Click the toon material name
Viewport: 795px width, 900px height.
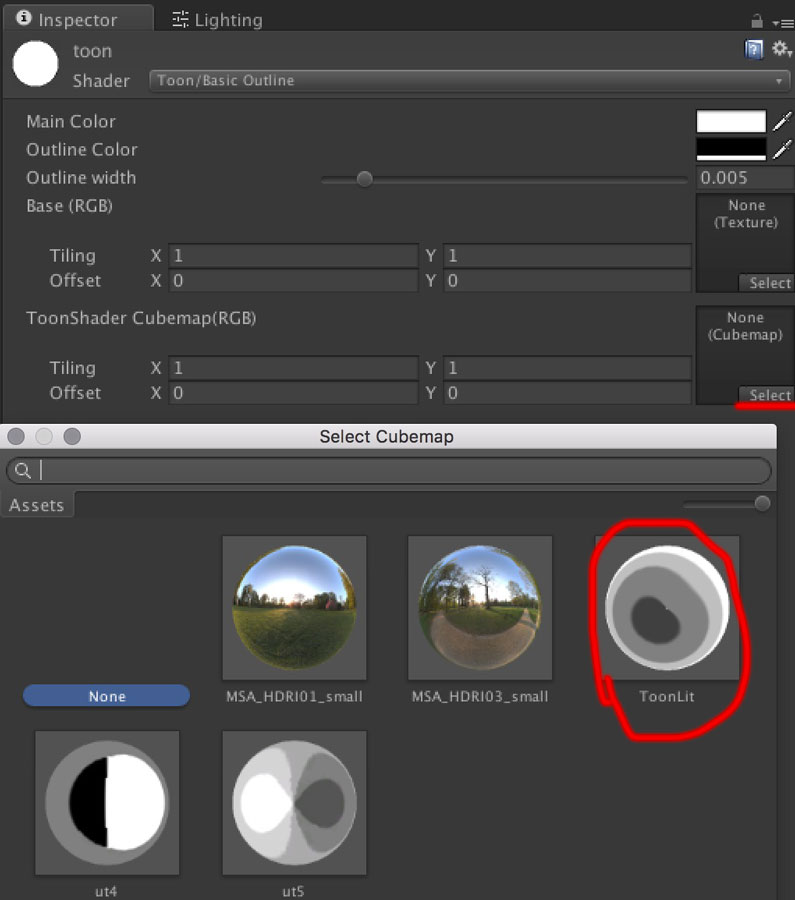click(x=92, y=51)
